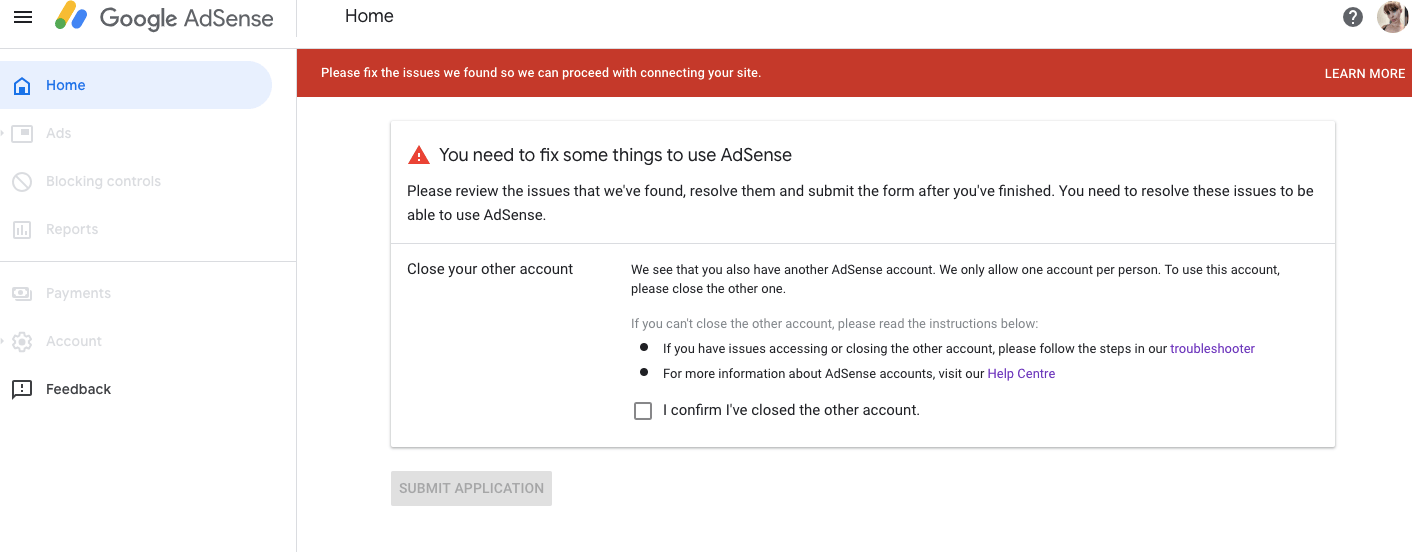Open the user profile avatar
The image size is (1412, 552).
[x=1392, y=17]
